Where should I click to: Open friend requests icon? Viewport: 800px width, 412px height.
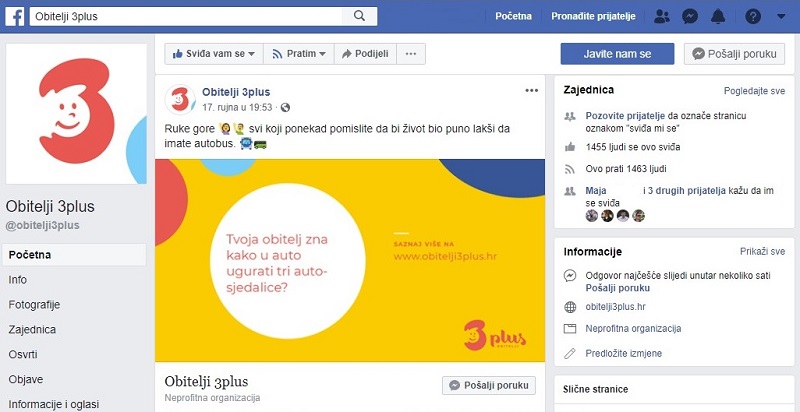click(662, 16)
